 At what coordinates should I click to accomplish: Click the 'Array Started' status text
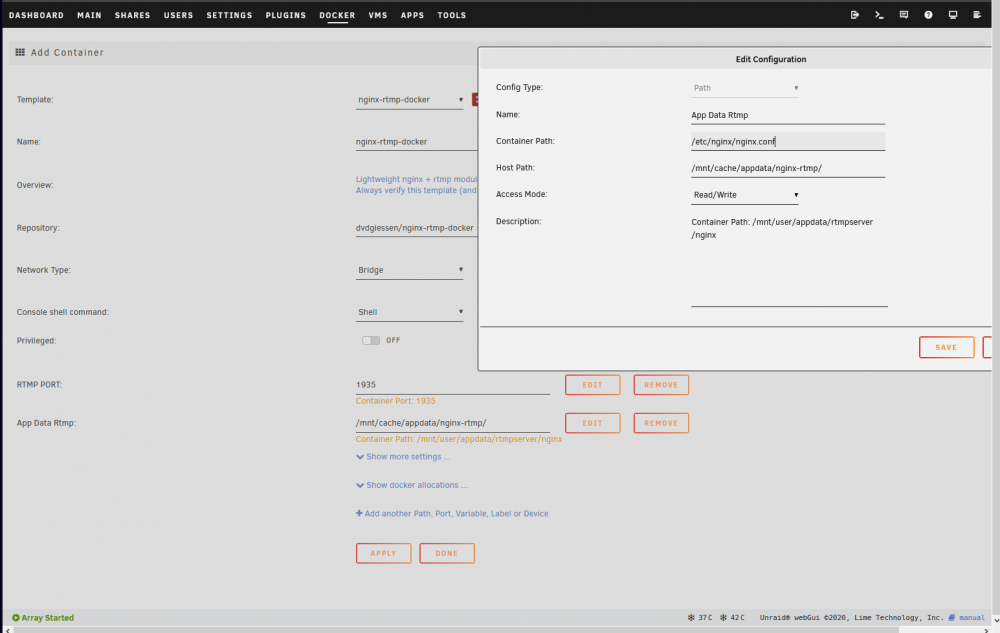click(x=48, y=618)
